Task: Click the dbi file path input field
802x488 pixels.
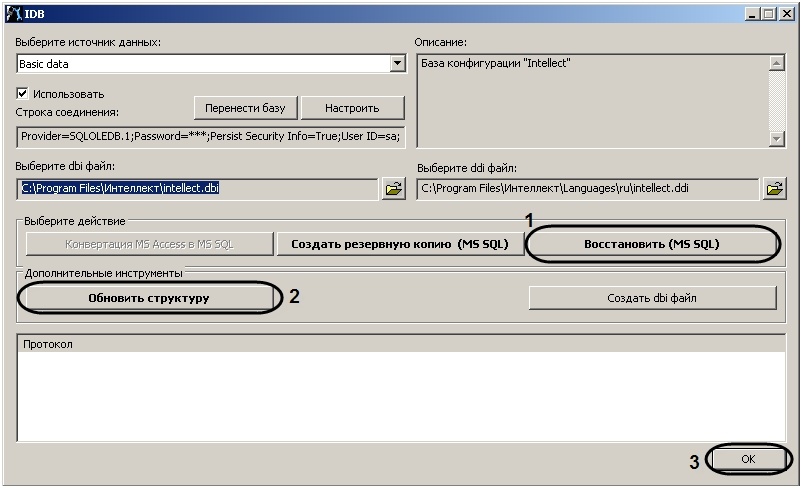Action: coord(196,188)
